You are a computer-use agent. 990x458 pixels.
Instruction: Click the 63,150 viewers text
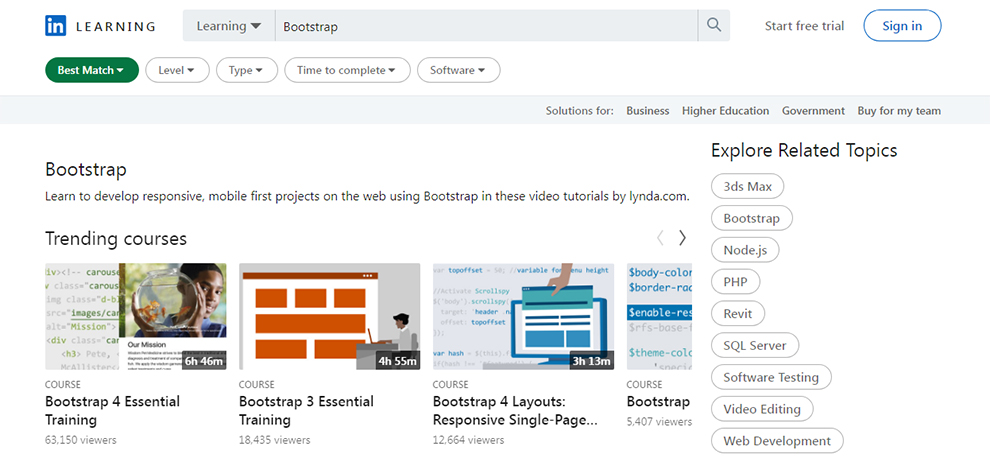(81, 440)
